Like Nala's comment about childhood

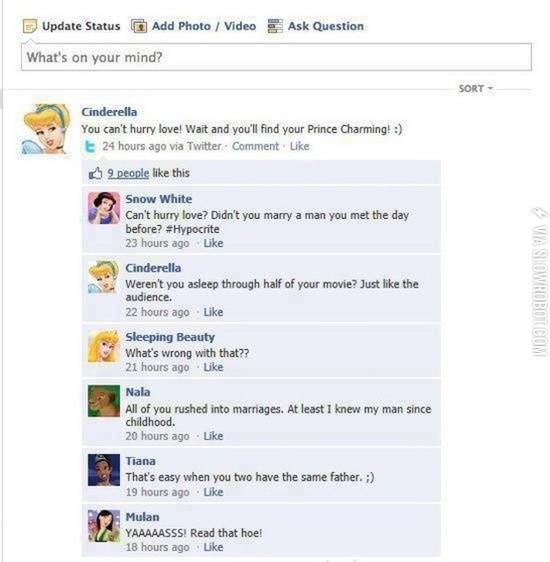(213, 436)
